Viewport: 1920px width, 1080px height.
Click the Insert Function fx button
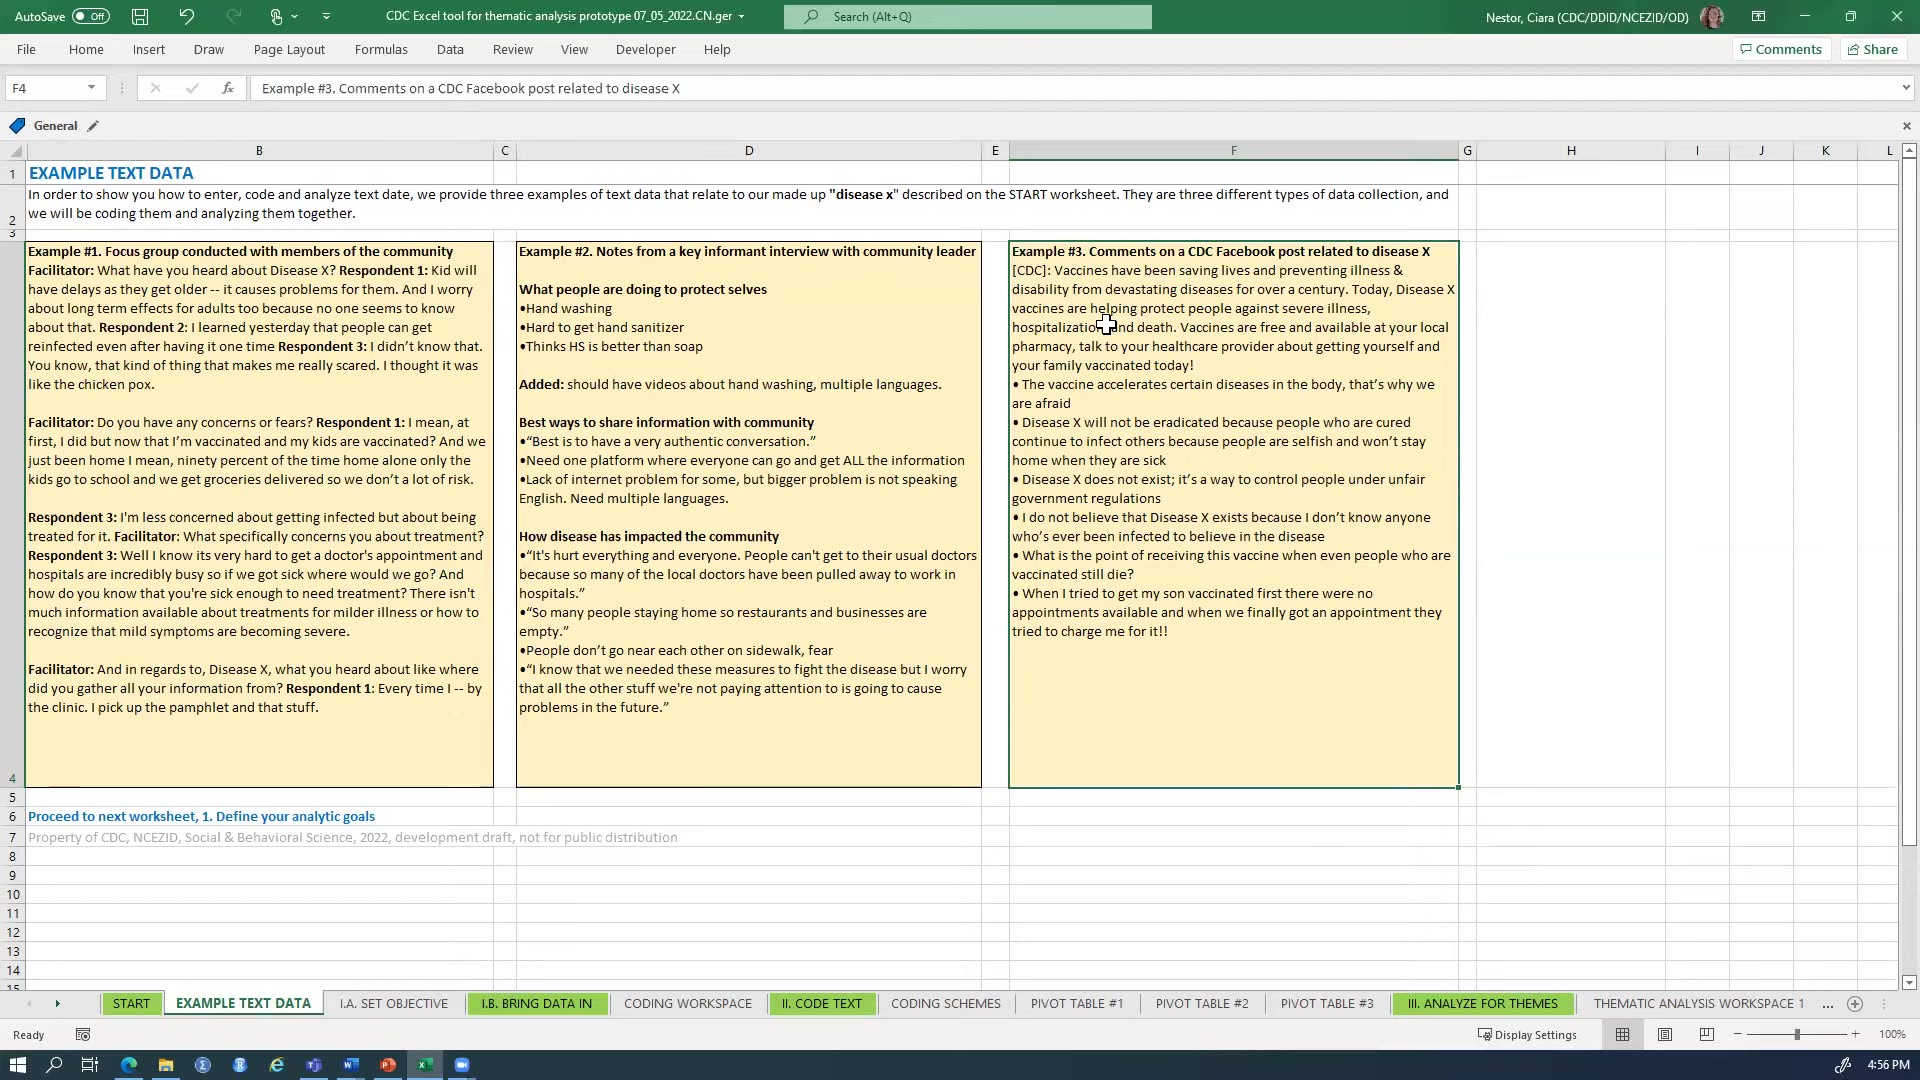228,88
